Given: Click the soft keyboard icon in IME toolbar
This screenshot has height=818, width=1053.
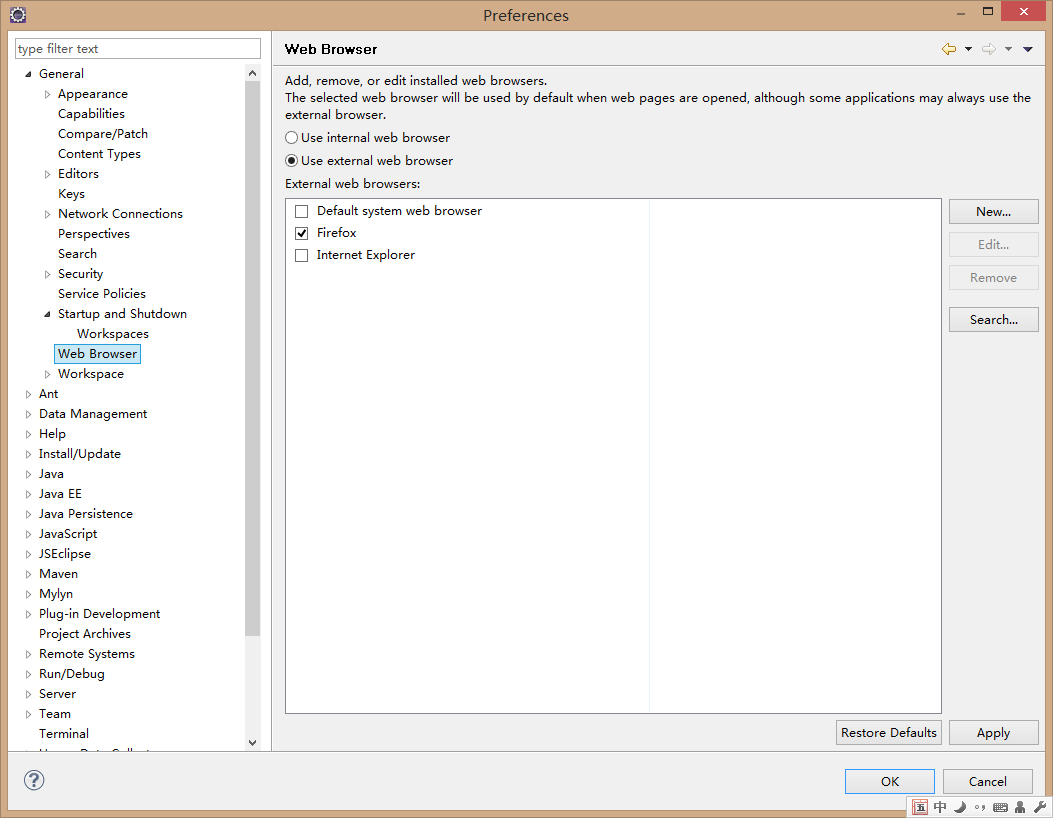Looking at the screenshot, I should point(1000,807).
